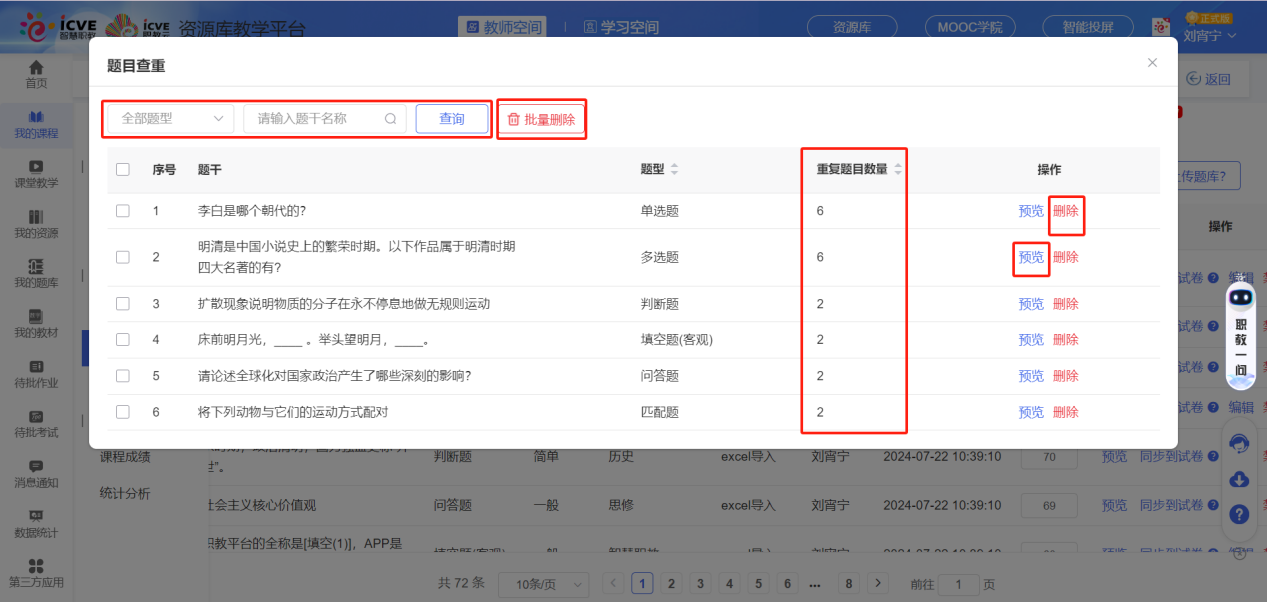This screenshot has width=1267, height=602.
Task: Check the box for 李白是哪个朝代的 row
Action: pyautogui.click(x=123, y=211)
